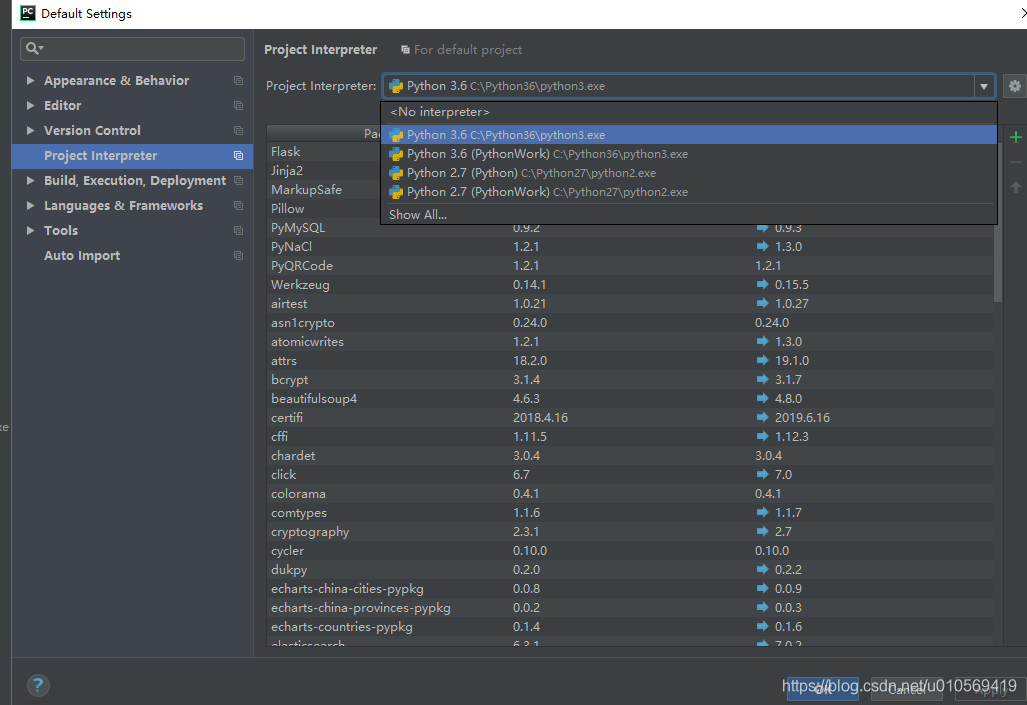The height and width of the screenshot is (705, 1027).
Task: Select the cycler package row
Action: pos(630,550)
